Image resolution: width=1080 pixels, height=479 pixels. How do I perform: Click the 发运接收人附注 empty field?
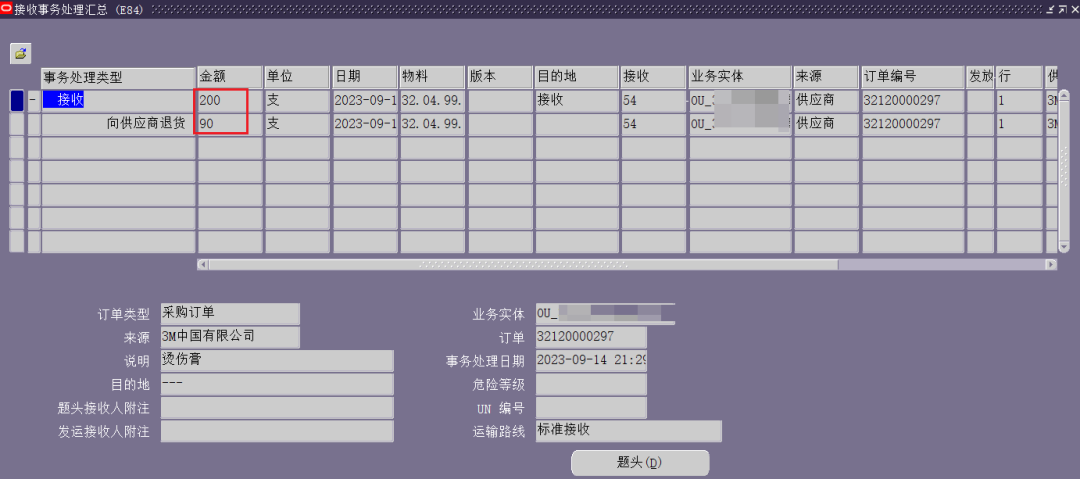[277, 431]
